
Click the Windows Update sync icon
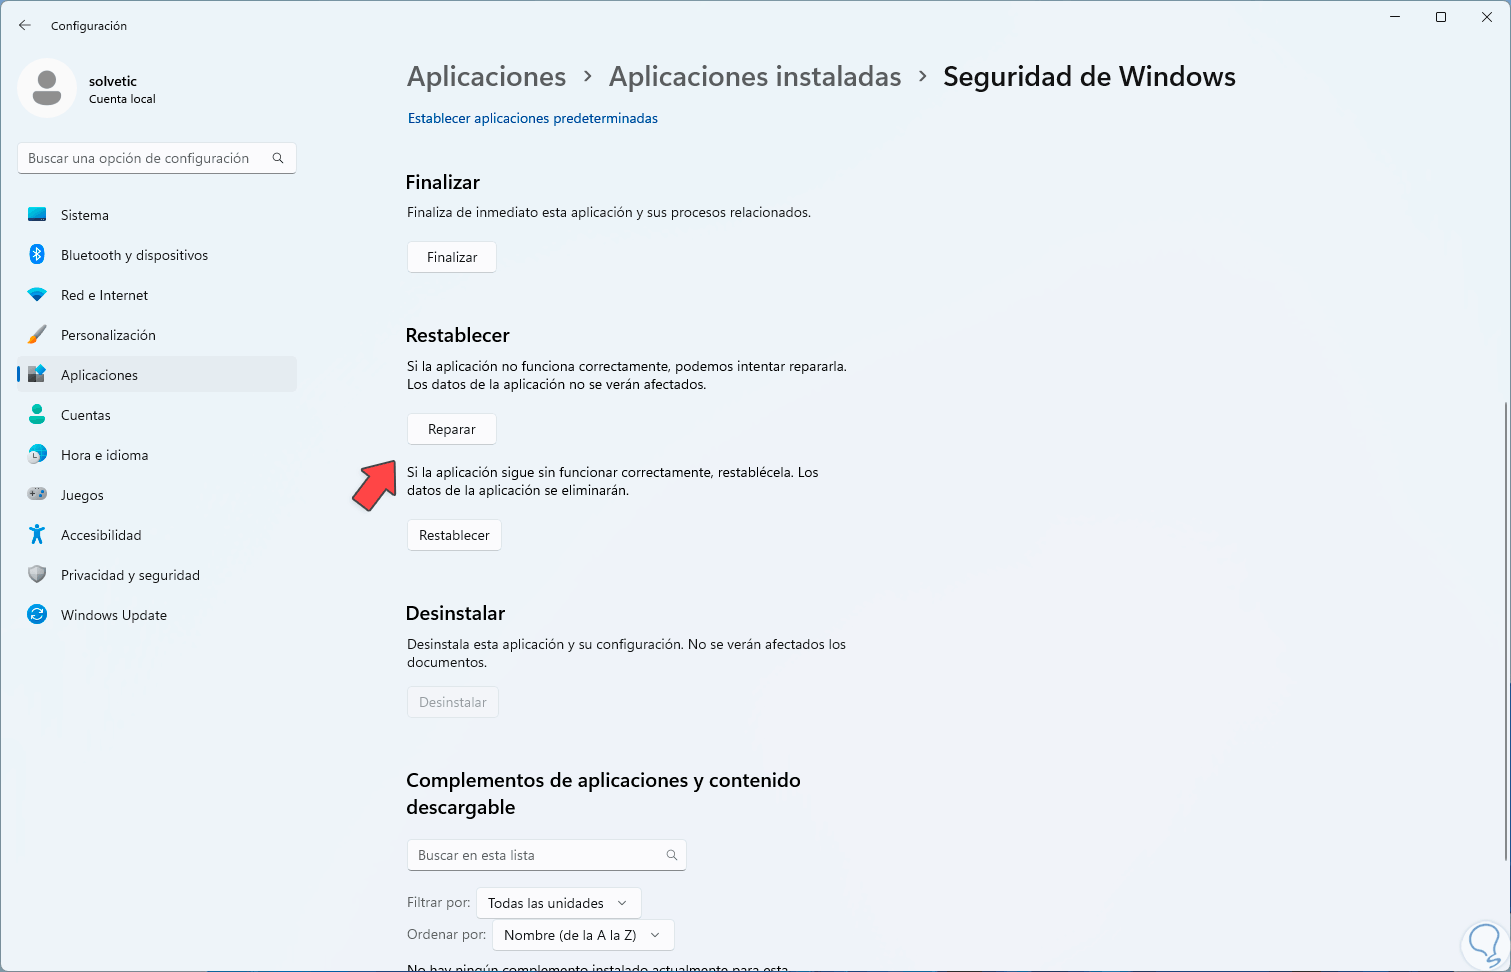tap(37, 615)
